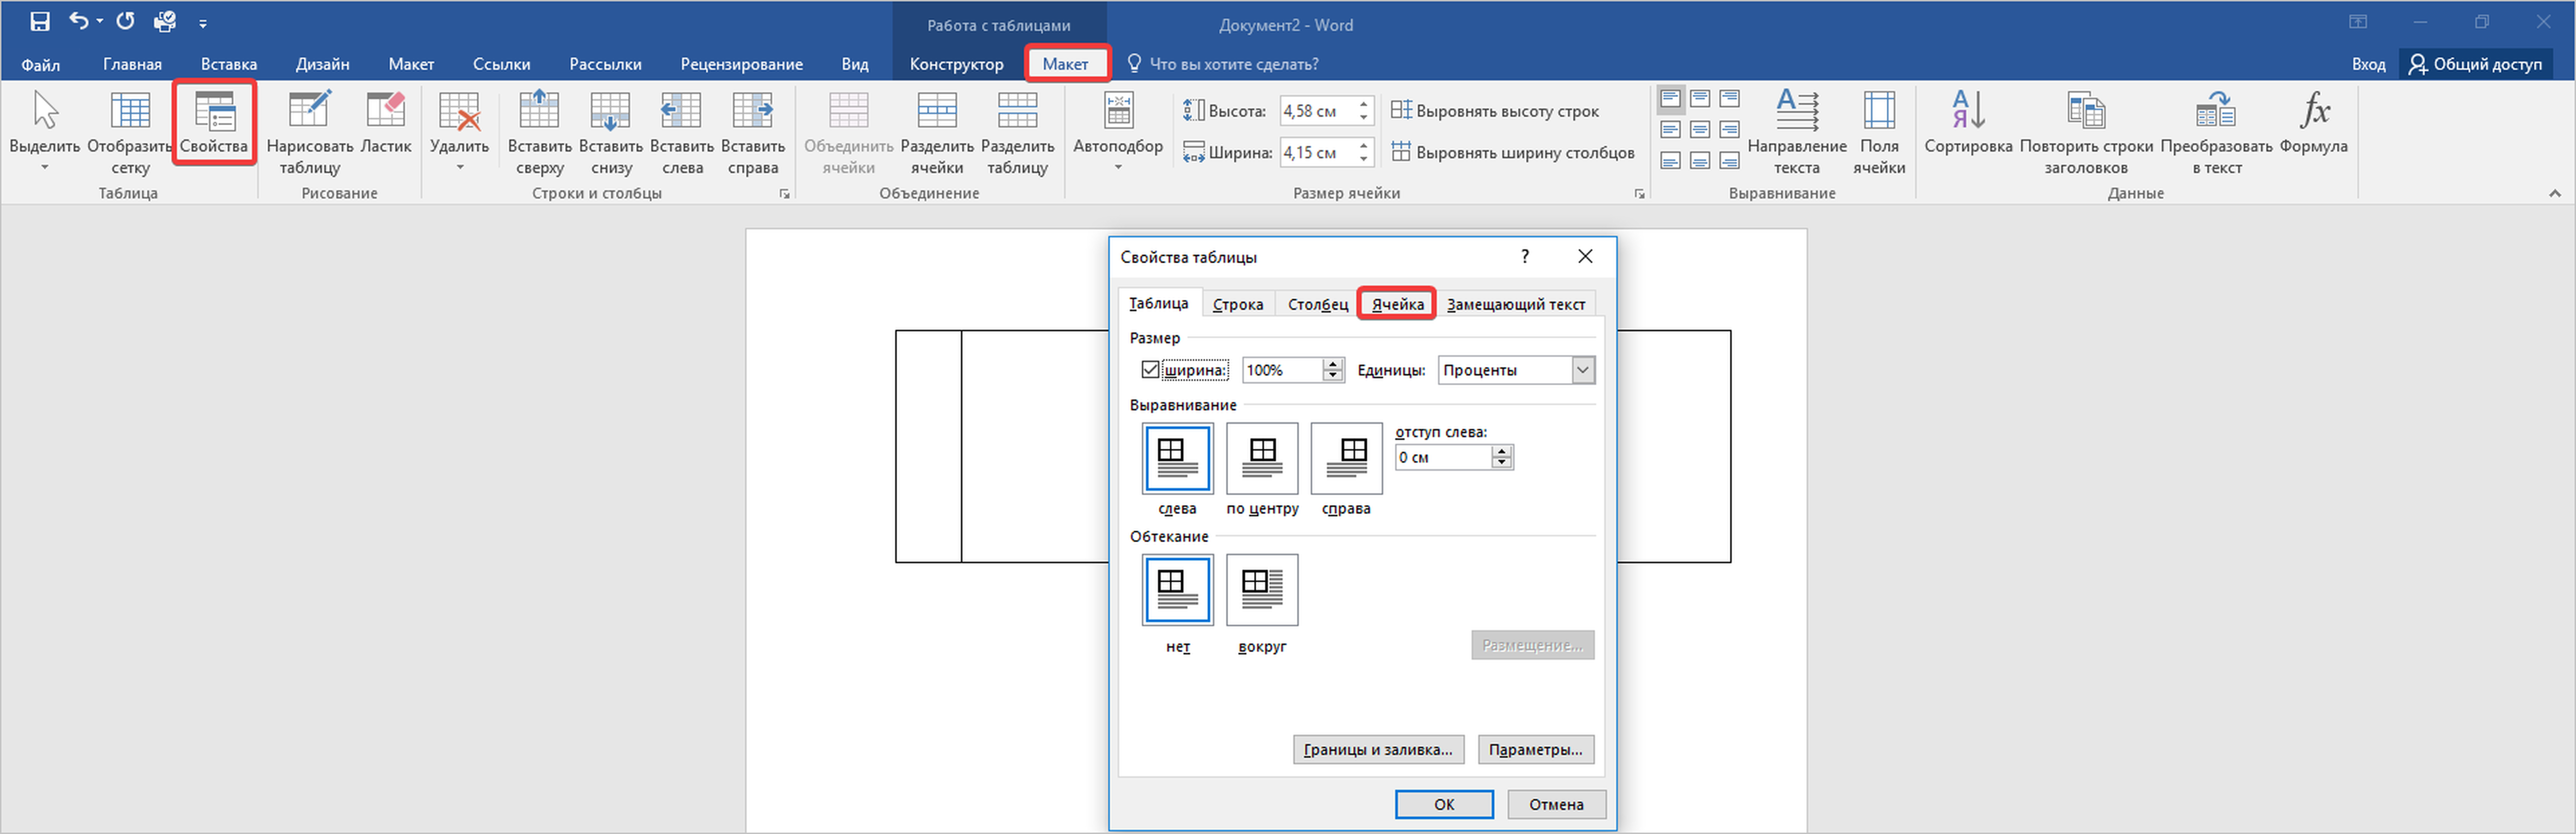Click Borders and Shading (Границы и заливка) button
Viewport: 2576px width, 834px height.
coord(1377,749)
